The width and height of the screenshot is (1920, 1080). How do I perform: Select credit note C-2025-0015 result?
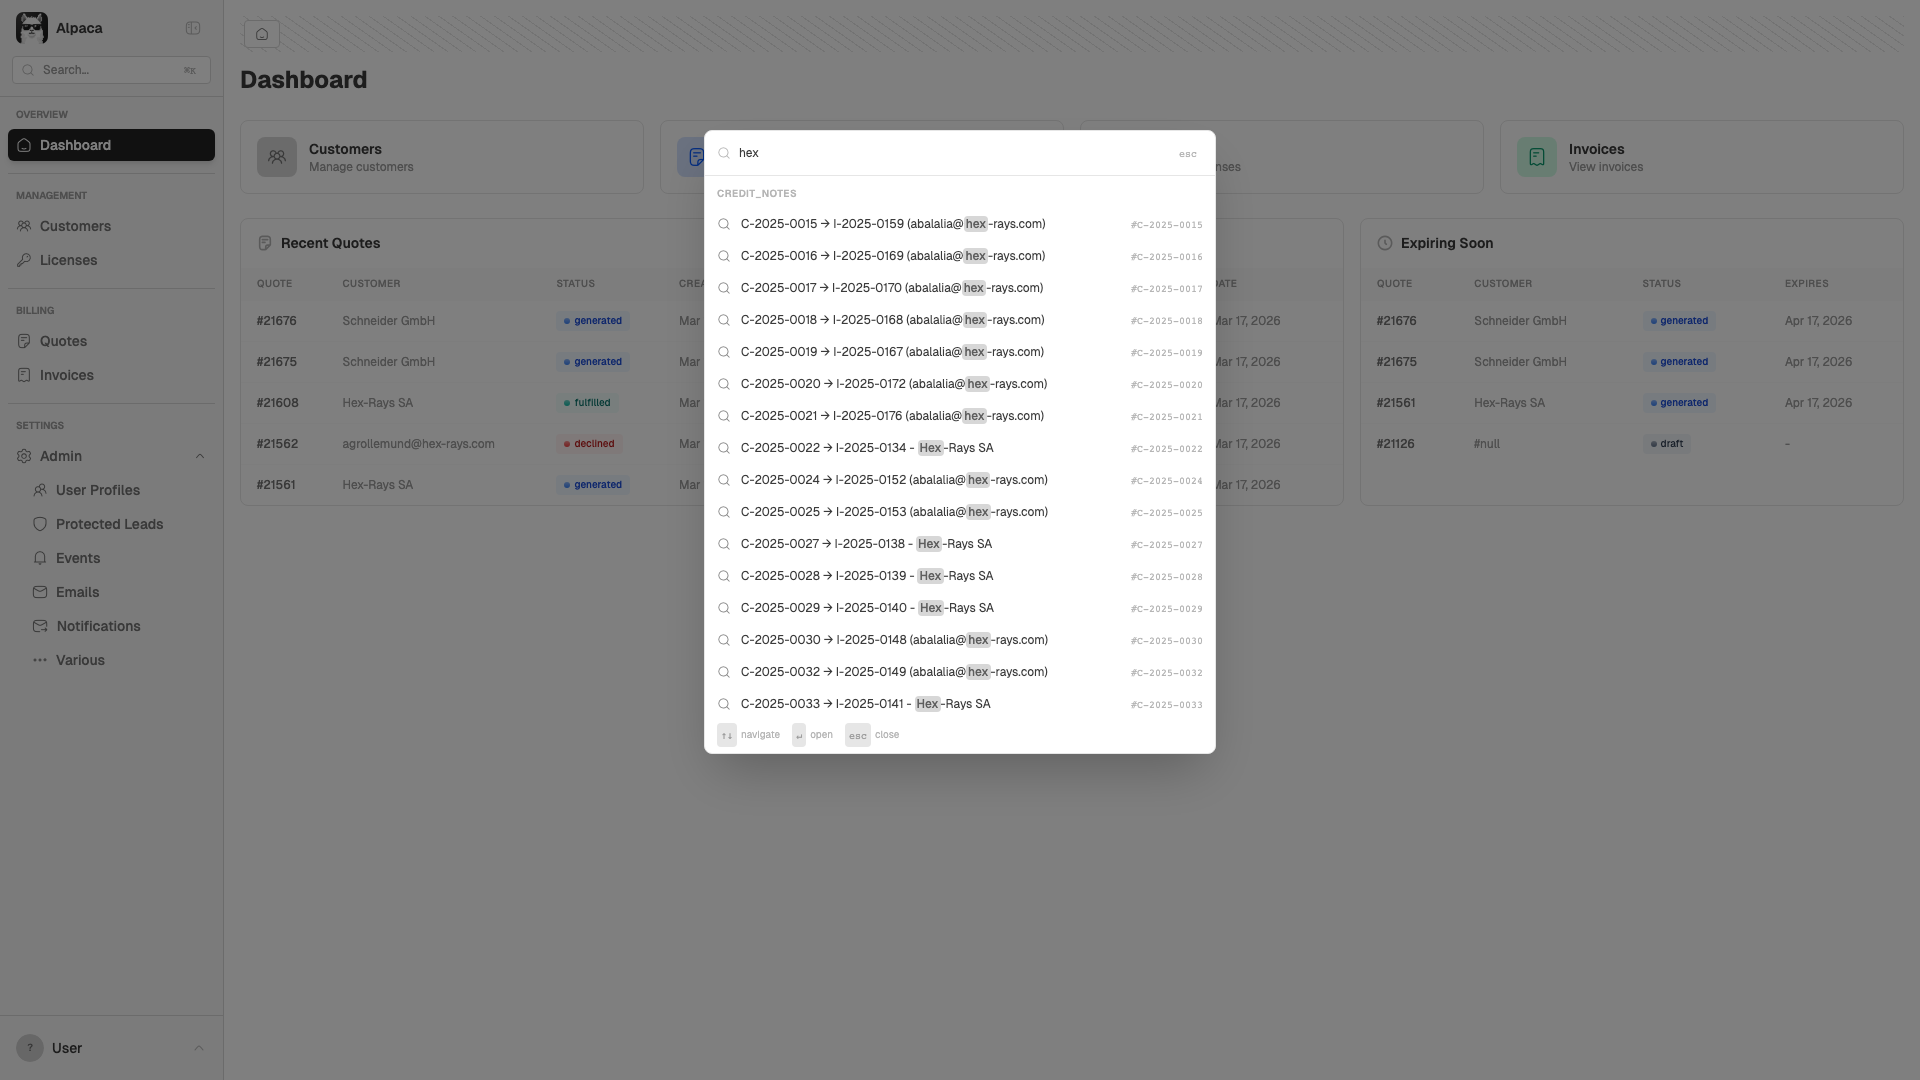click(892, 224)
